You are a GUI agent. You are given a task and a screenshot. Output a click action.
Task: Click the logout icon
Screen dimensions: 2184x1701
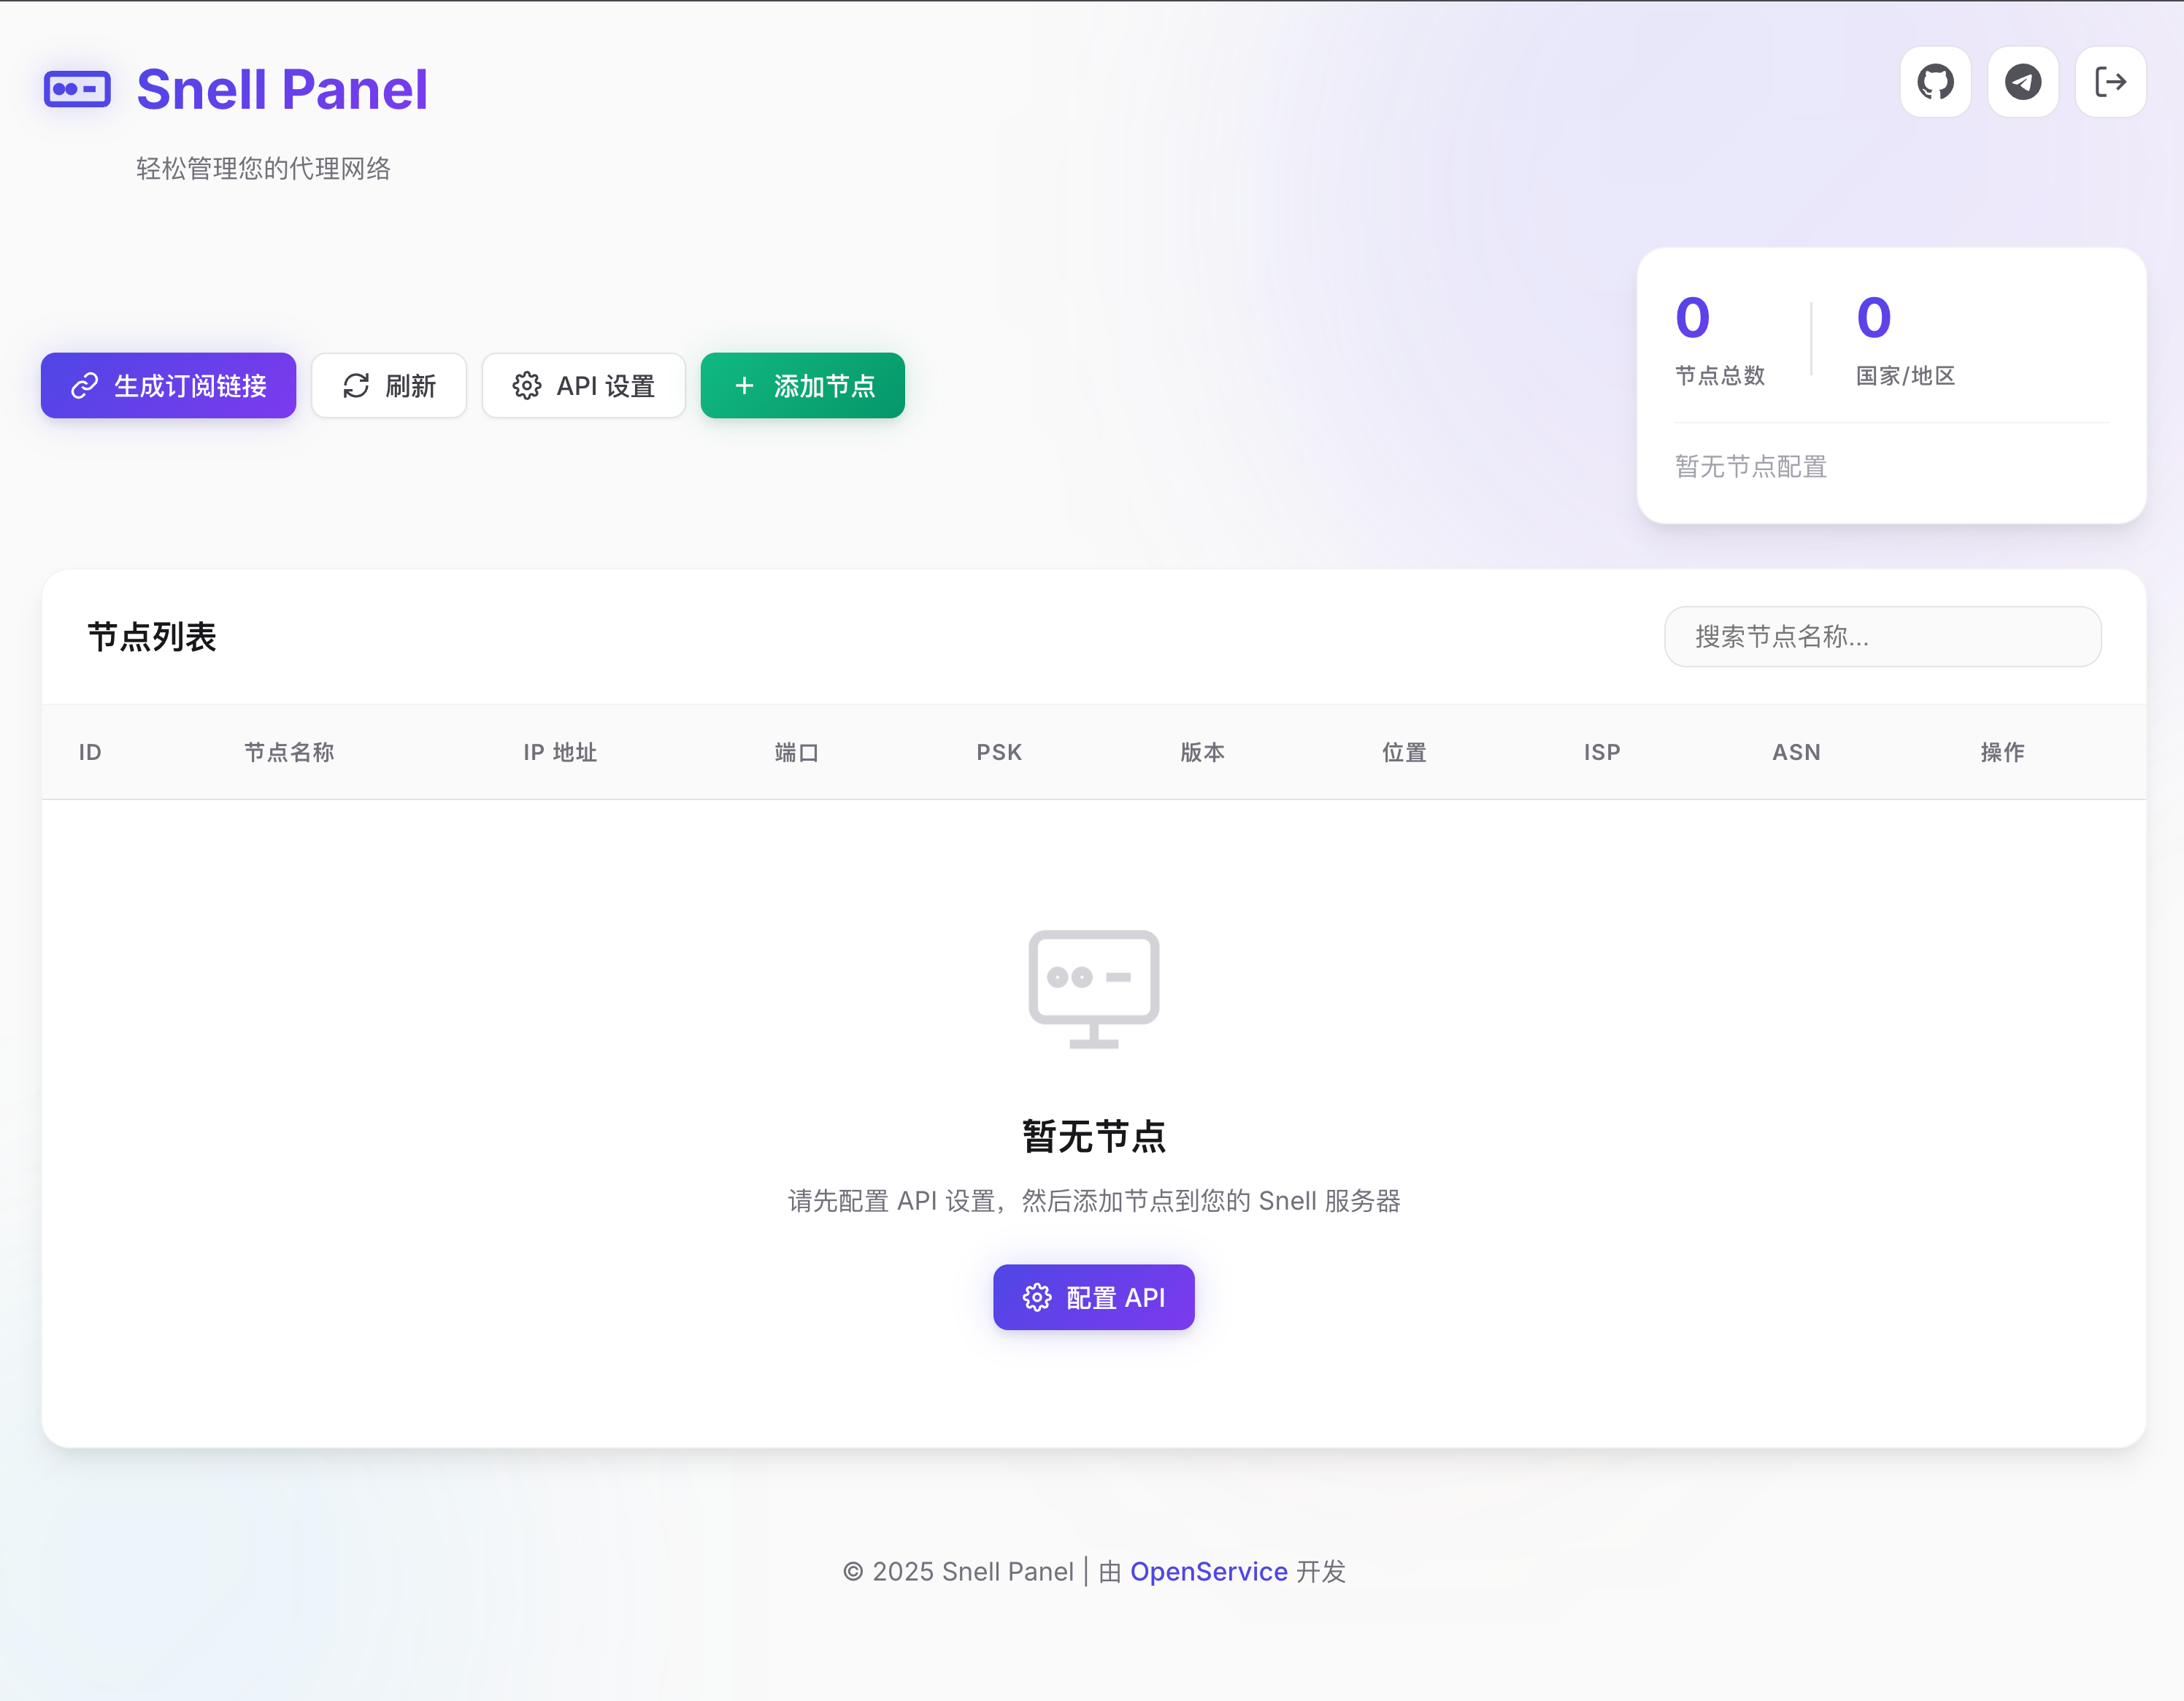coord(2111,82)
